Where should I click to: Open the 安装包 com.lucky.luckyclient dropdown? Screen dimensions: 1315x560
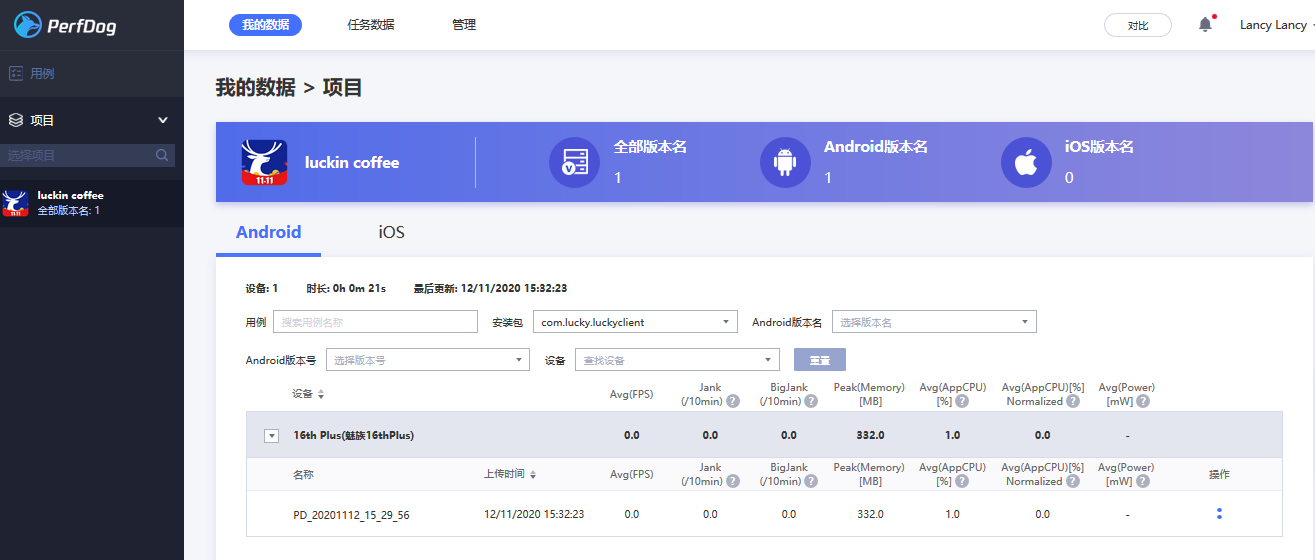click(635, 322)
